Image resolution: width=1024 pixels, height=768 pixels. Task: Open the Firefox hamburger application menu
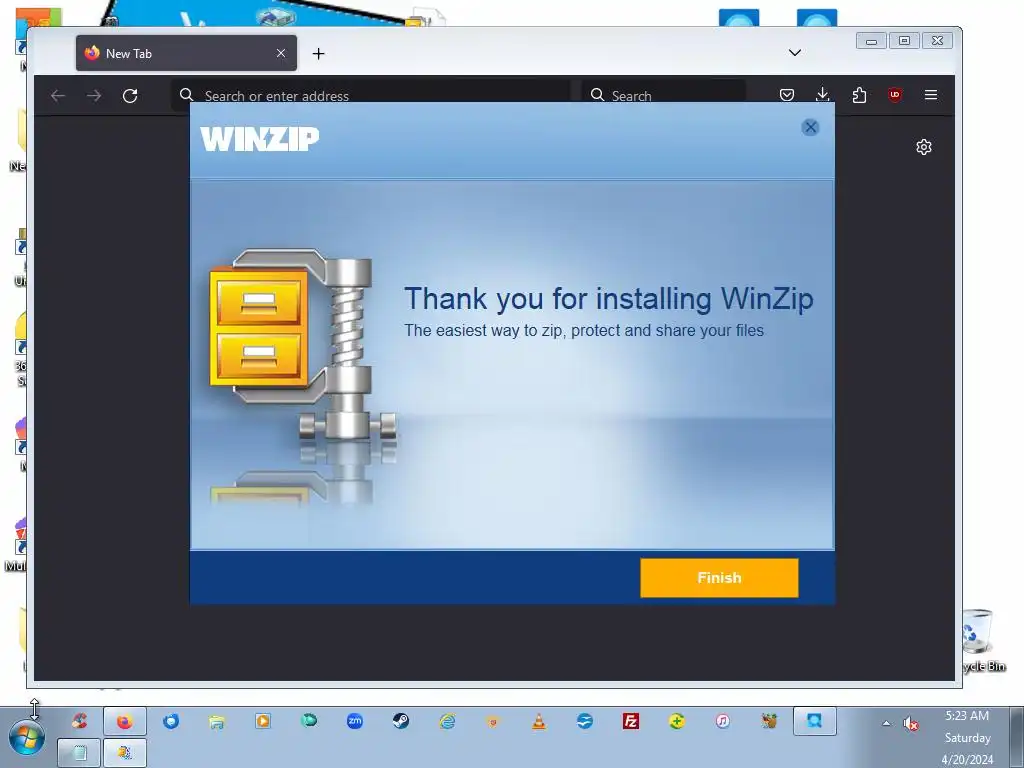tap(931, 95)
